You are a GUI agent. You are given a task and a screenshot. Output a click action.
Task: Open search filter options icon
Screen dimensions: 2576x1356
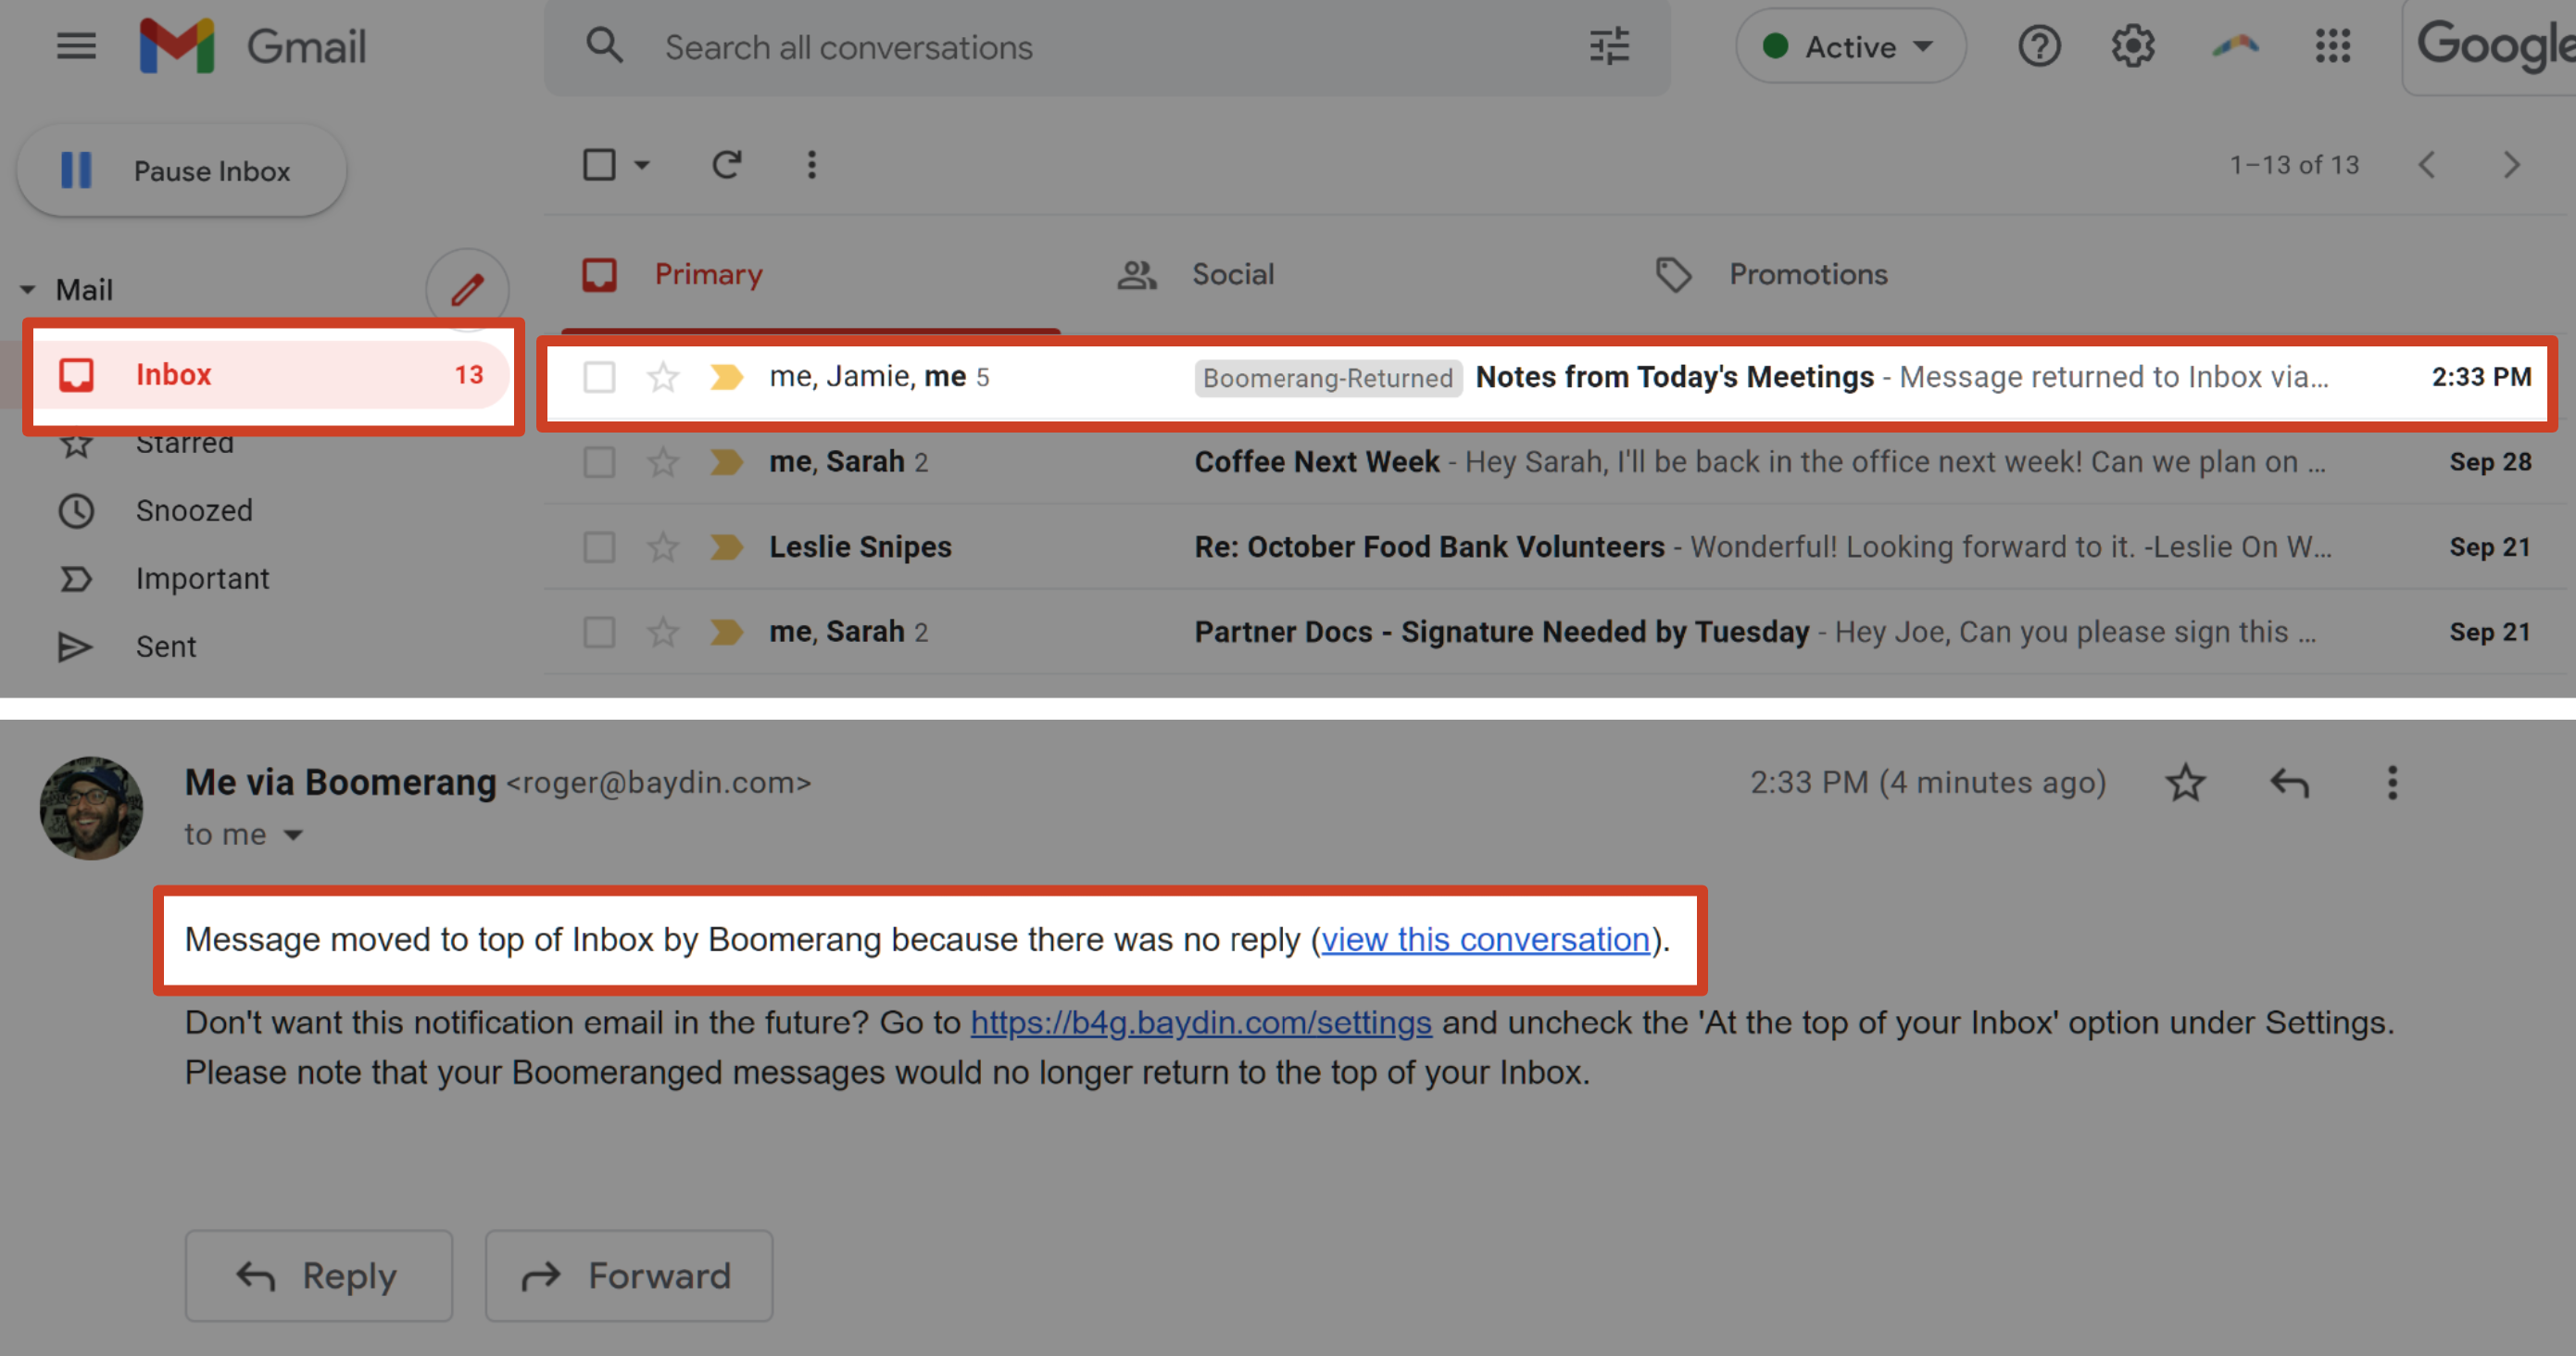point(1609,46)
